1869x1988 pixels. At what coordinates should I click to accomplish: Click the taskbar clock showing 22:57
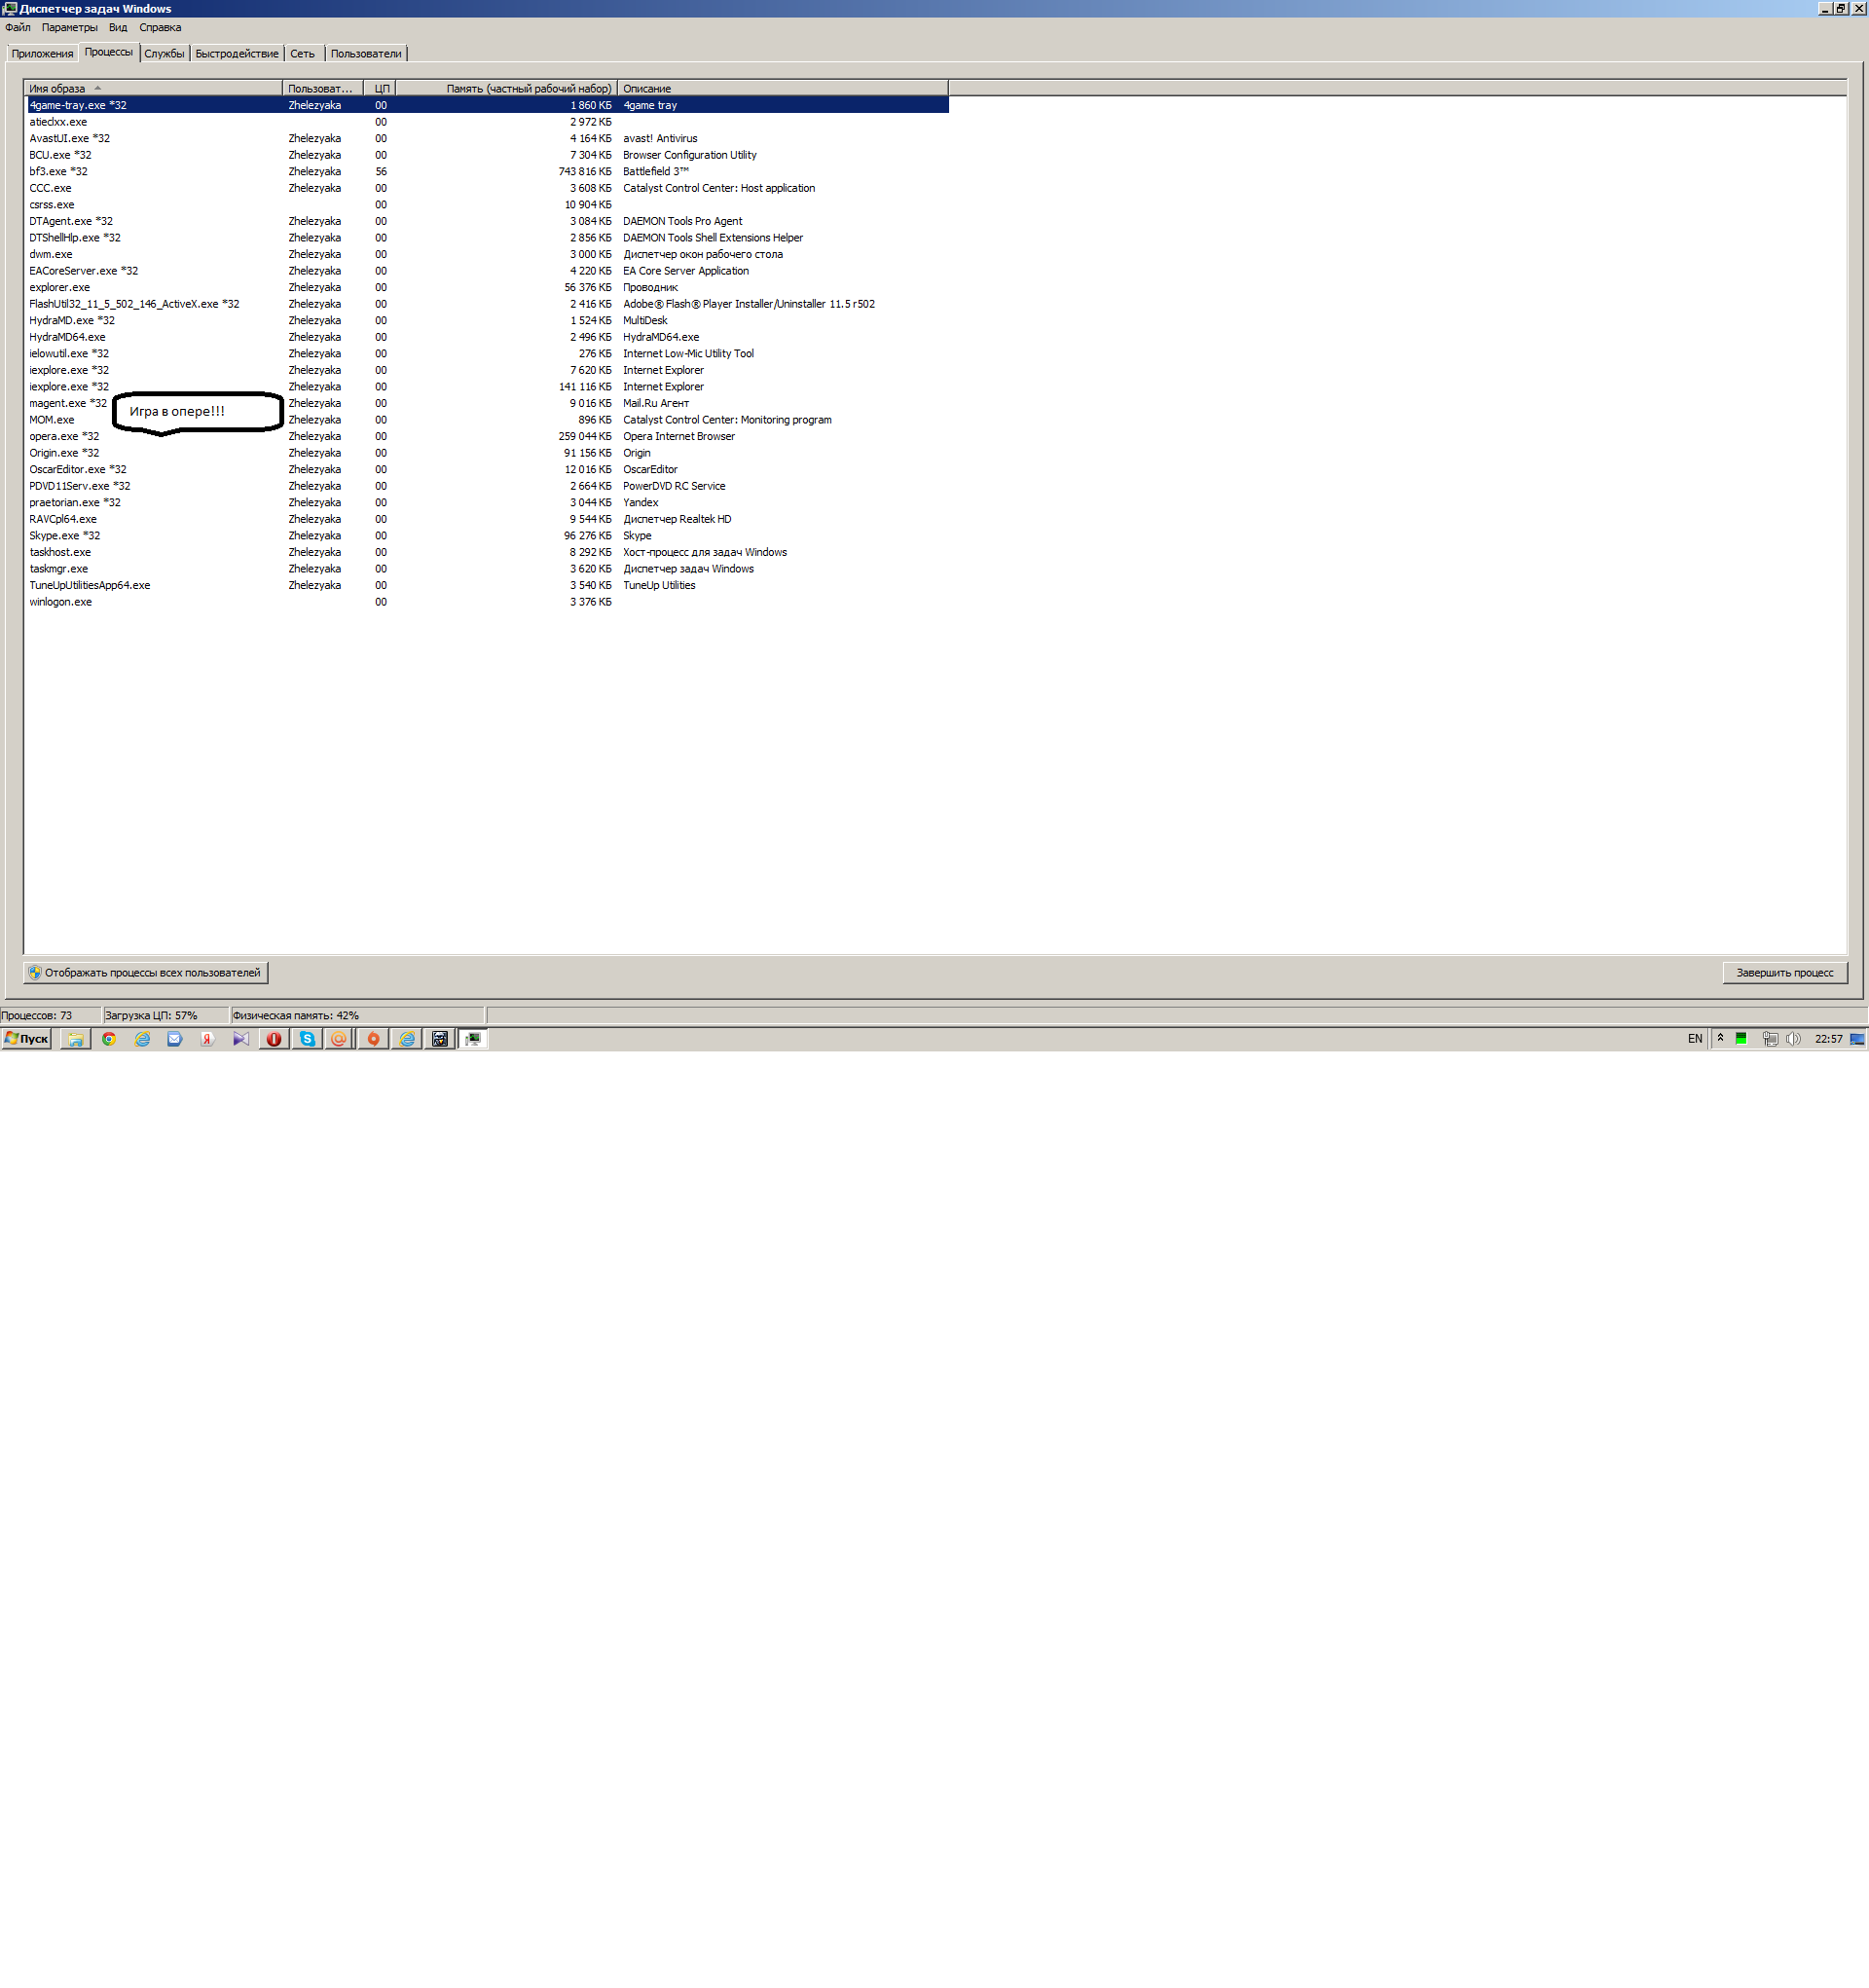tap(1828, 1039)
